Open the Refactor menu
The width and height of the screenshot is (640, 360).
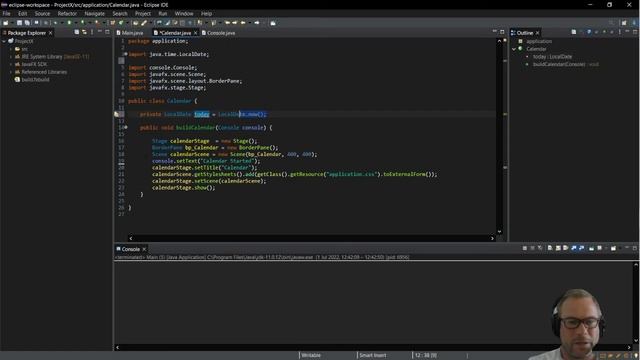click(x=67, y=13)
